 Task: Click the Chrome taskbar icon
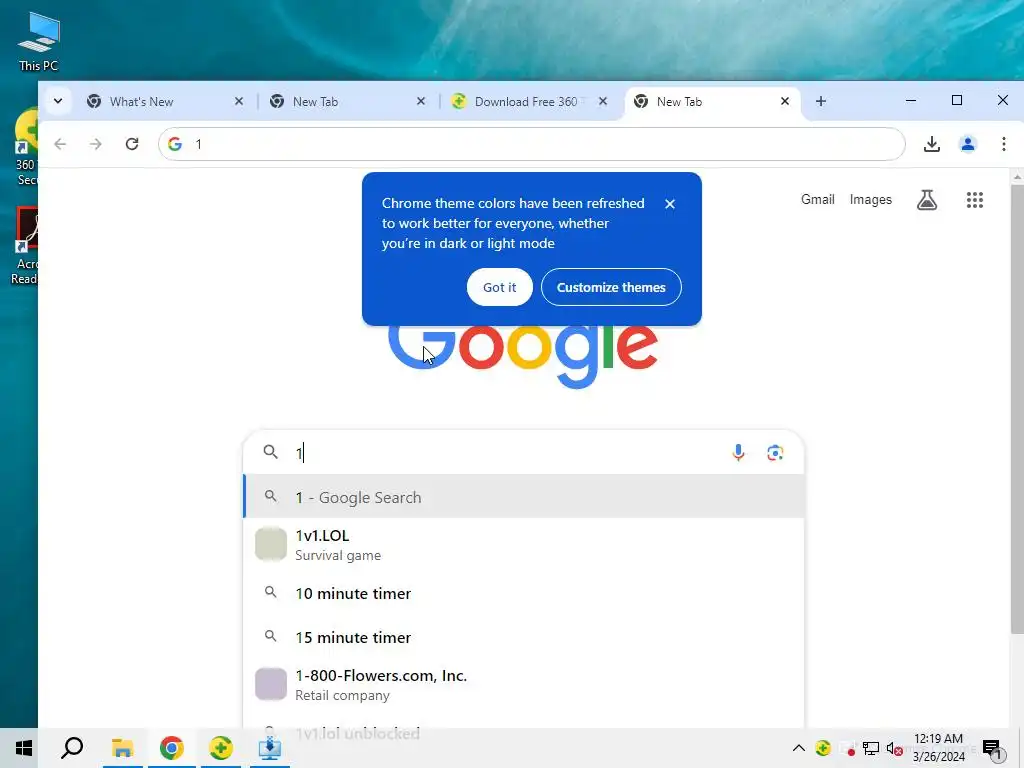(171, 748)
